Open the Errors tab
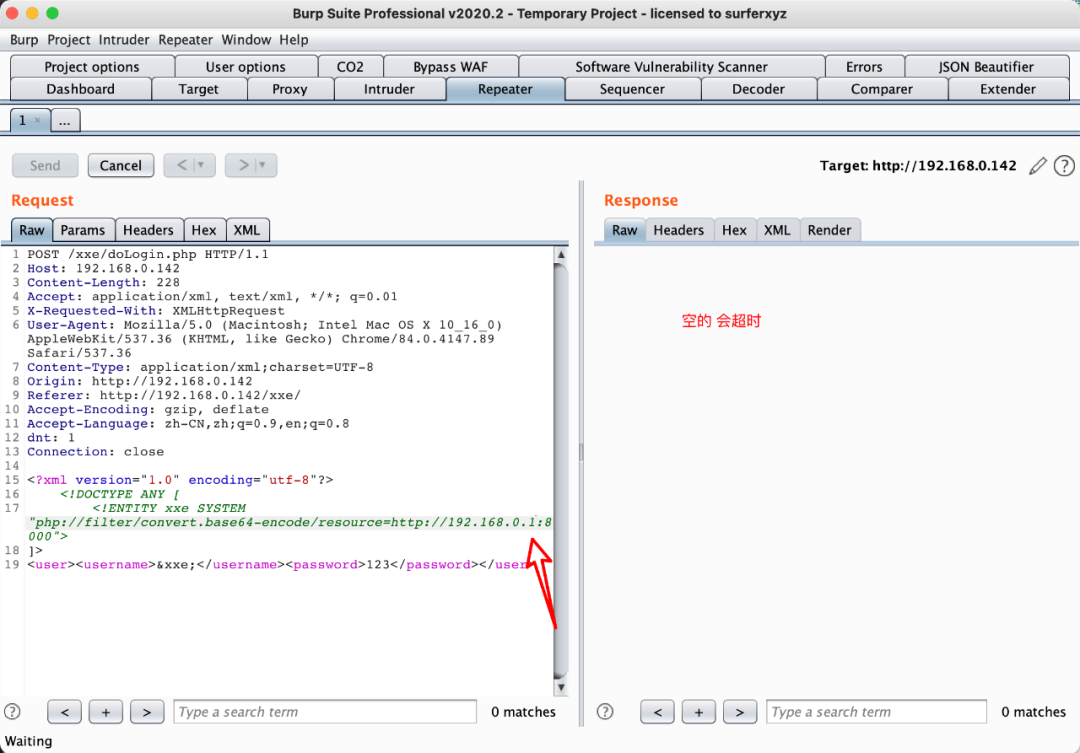 pos(864,67)
